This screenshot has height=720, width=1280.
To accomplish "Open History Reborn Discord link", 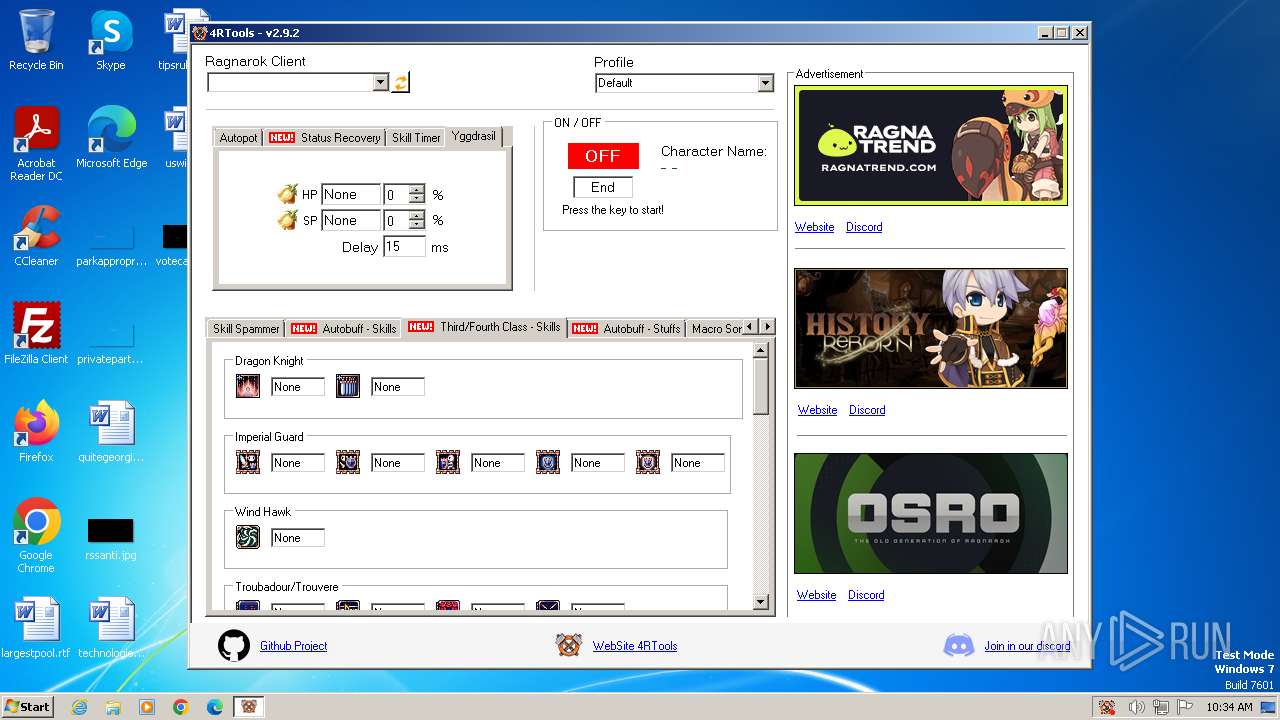I will (867, 410).
